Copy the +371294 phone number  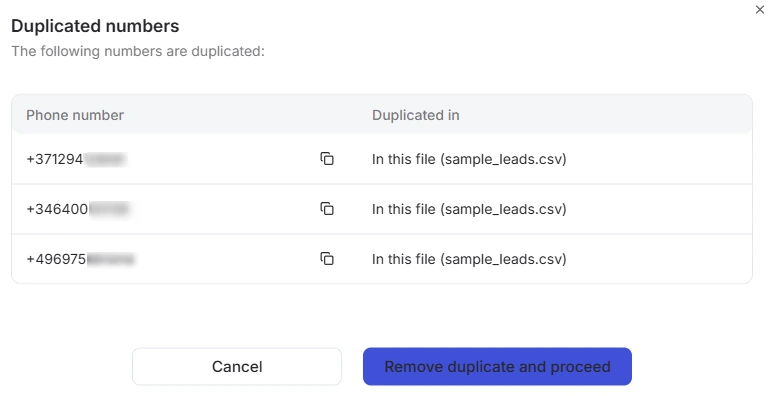click(x=326, y=159)
